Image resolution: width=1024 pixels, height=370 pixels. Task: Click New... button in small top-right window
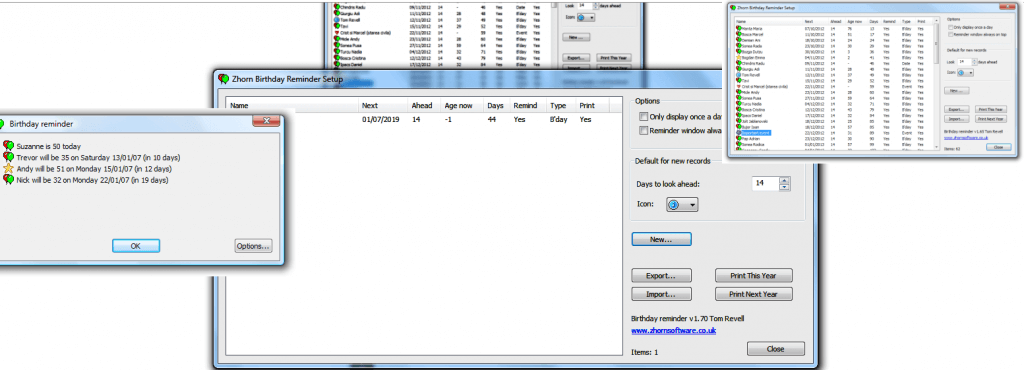[x=957, y=91]
